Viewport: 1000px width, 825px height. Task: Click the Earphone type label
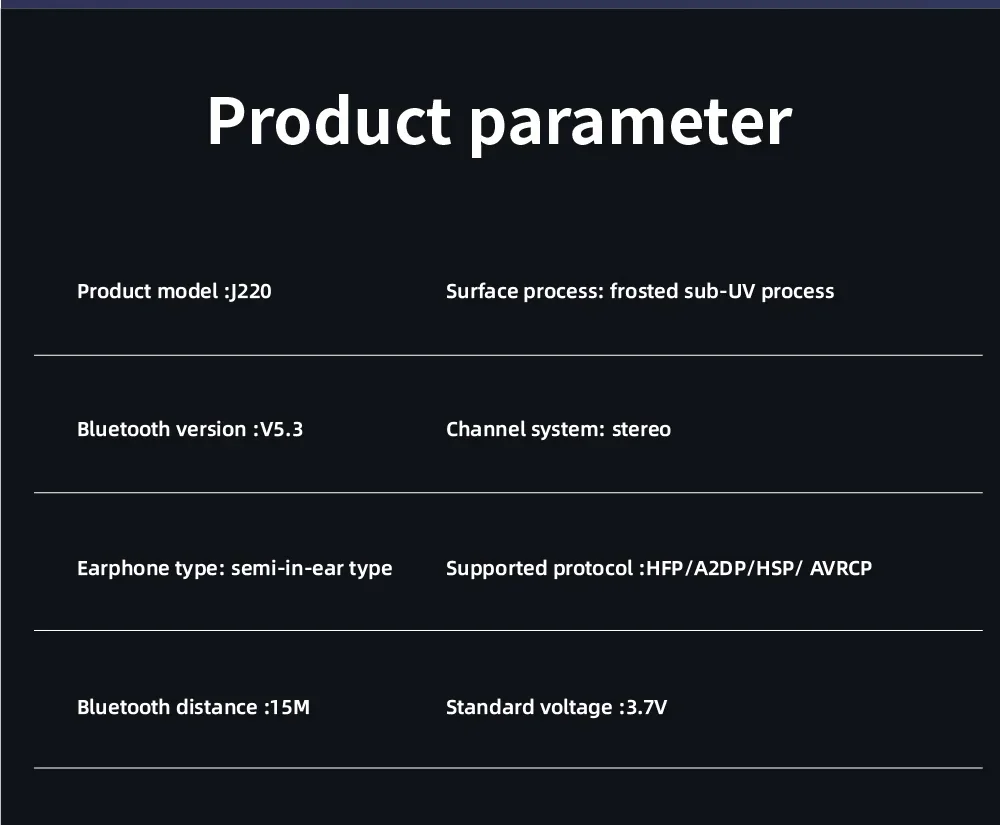coord(150,569)
